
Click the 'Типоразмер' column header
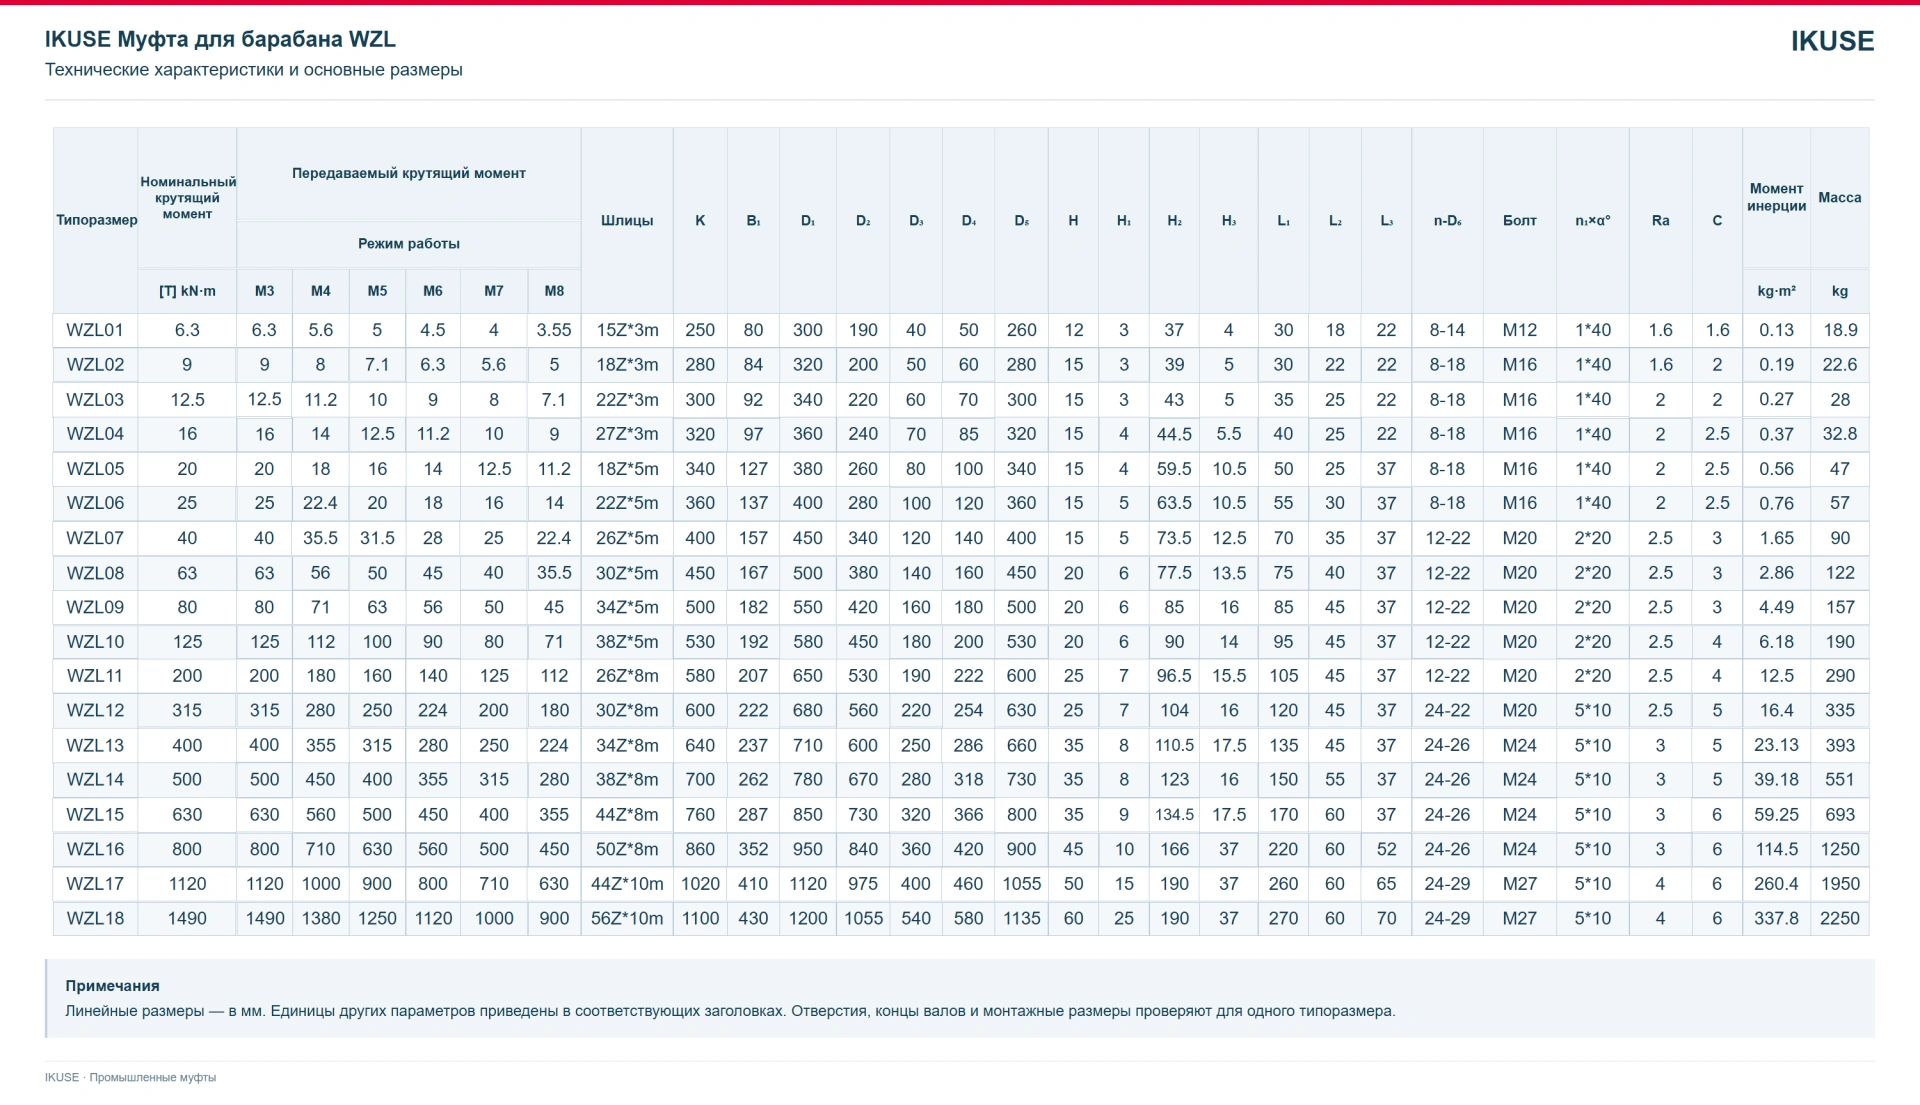[x=96, y=220]
